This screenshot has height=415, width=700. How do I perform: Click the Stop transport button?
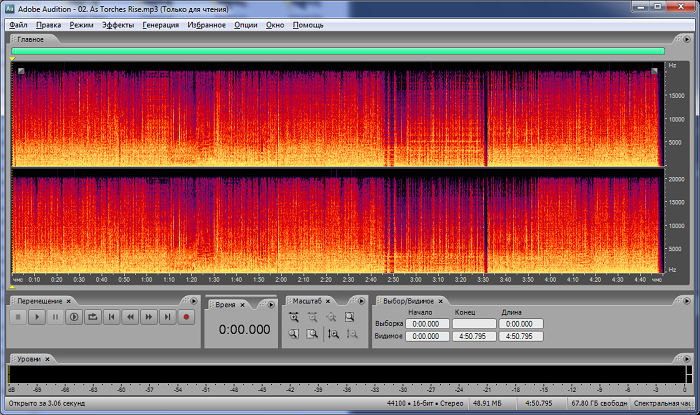(x=17, y=317)
